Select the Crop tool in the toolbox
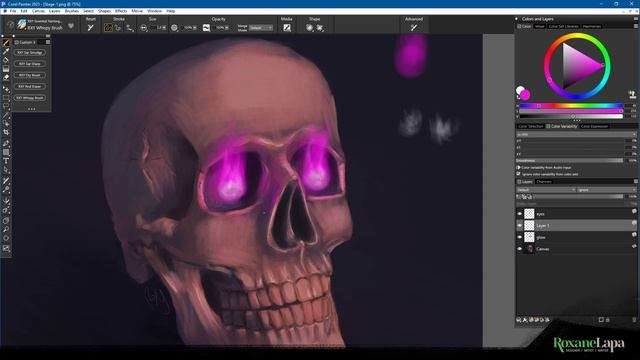This screenshot has height=360, width=640. click(x=6, y=132)
